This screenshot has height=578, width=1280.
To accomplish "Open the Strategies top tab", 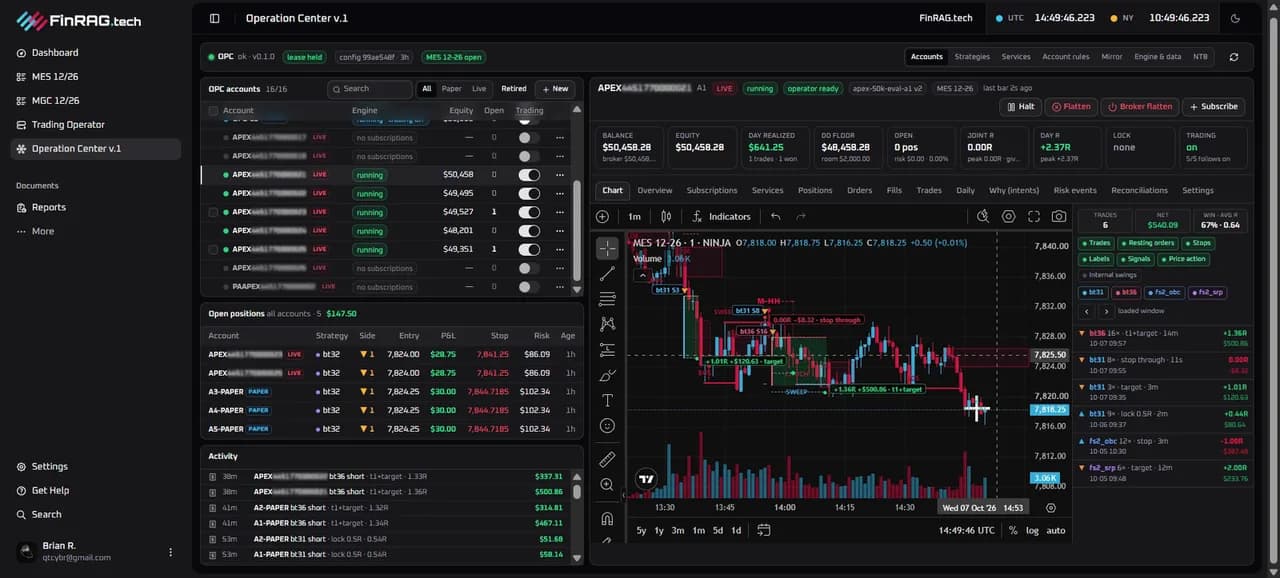I will point(972,57).
